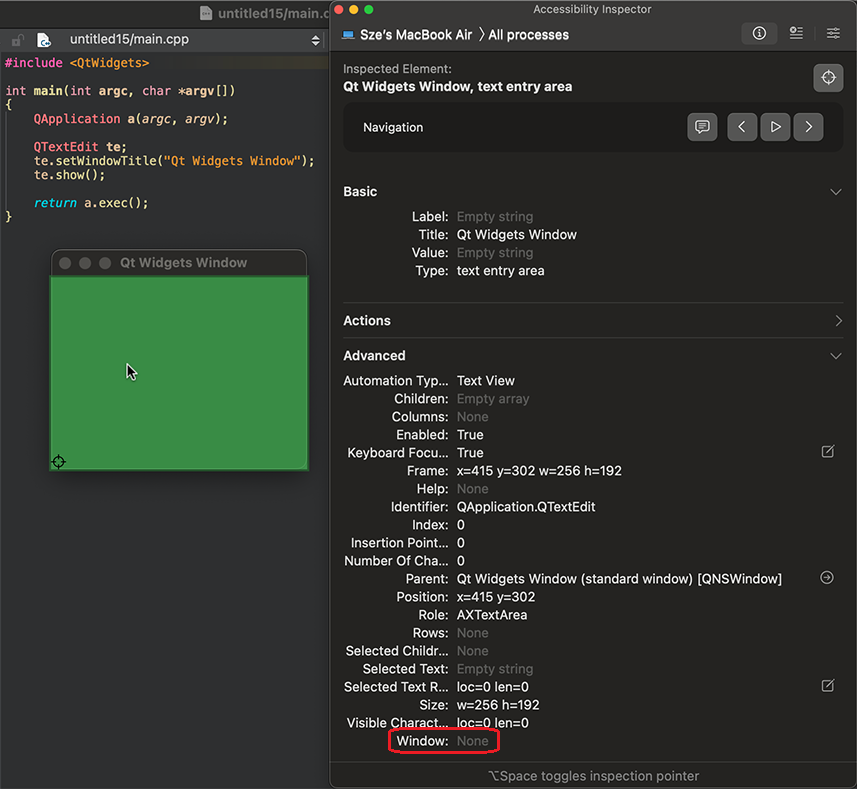Jump to Parent element arrow icon

point(827,578)
